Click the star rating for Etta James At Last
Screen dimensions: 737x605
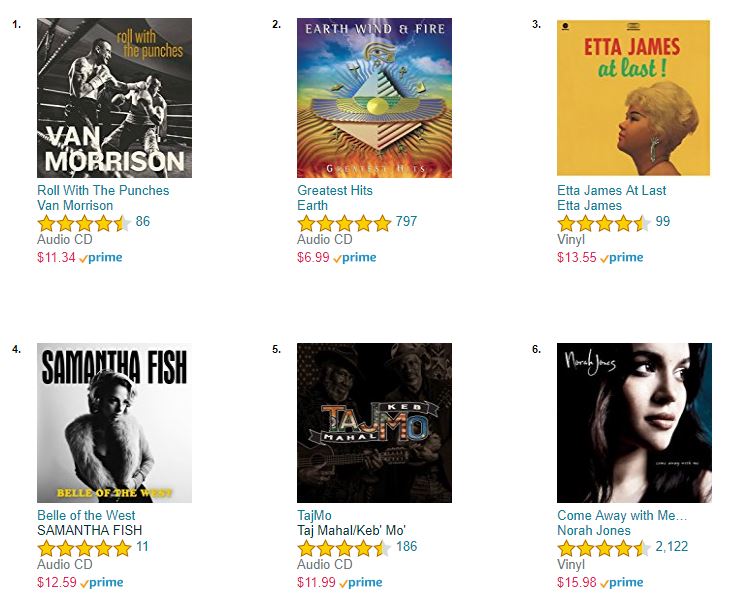click(604, 223)
